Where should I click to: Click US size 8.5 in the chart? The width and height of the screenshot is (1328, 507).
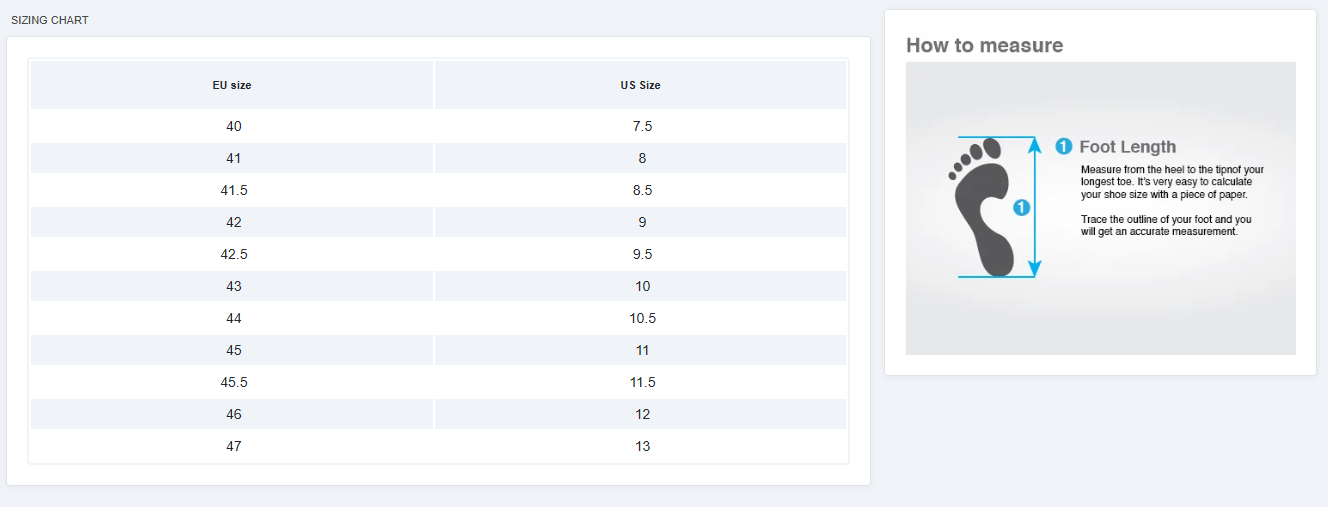coord(642,190)
